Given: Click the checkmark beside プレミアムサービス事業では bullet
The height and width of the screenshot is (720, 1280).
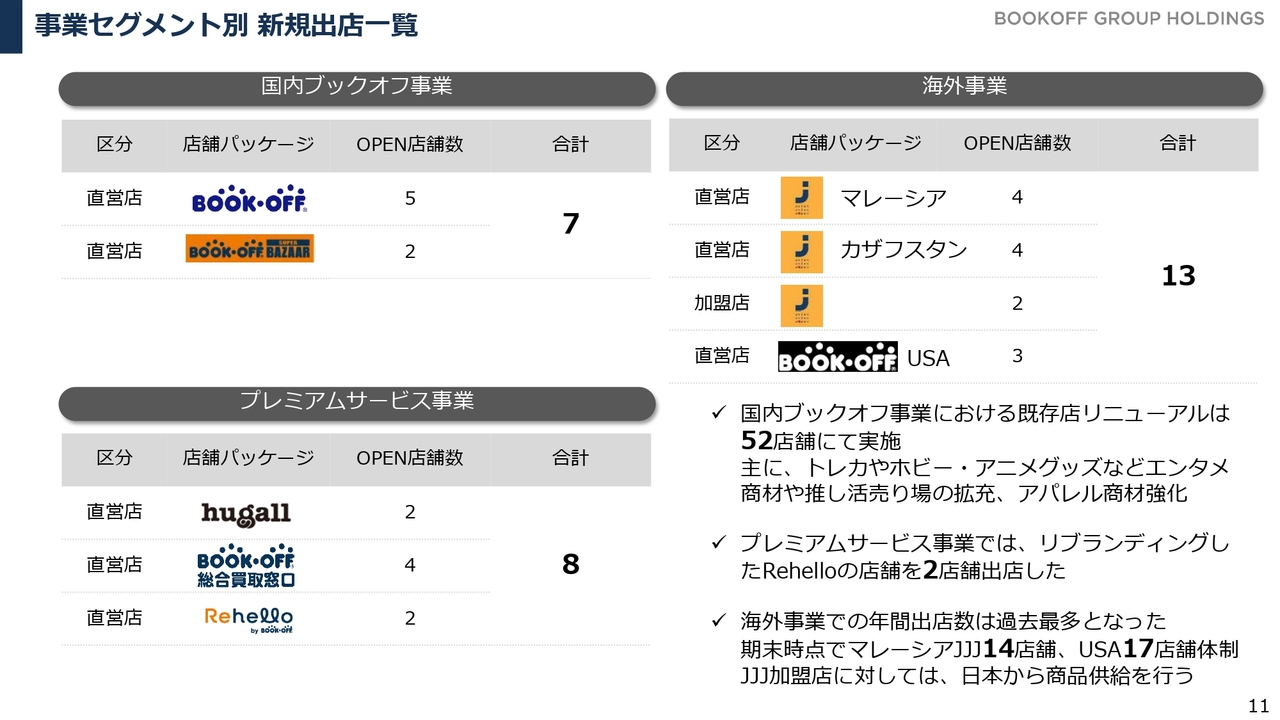Looking at the screenshot, I should (717, 542).
